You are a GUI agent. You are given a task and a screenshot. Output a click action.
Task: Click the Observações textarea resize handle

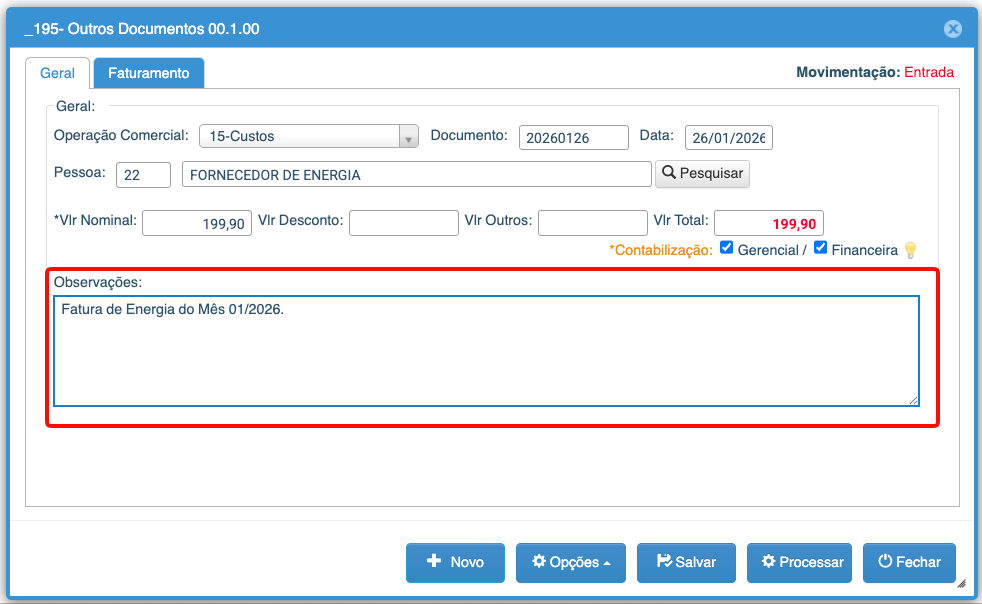click(x=913, y=400)
